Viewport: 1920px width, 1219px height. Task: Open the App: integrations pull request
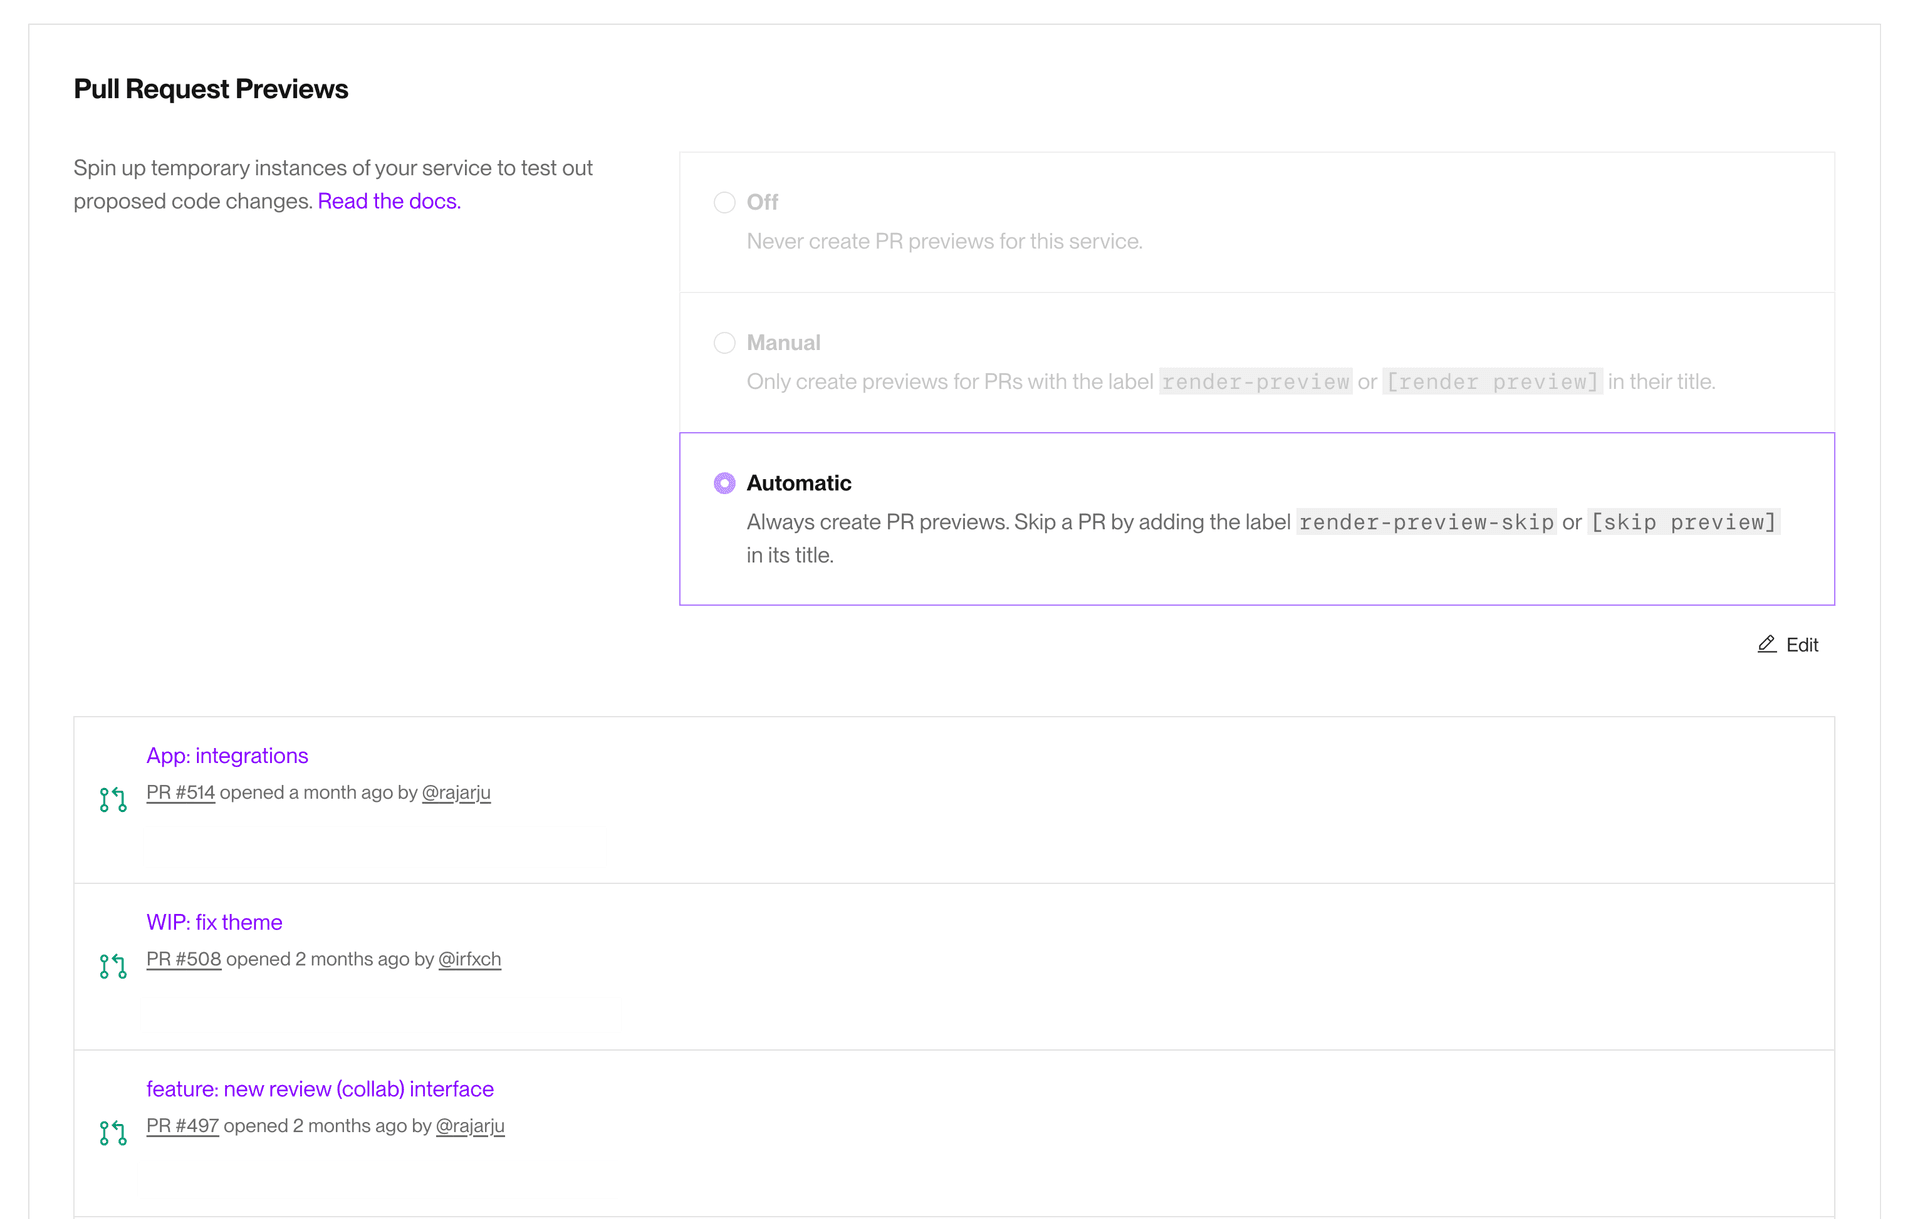coord(227,755)
